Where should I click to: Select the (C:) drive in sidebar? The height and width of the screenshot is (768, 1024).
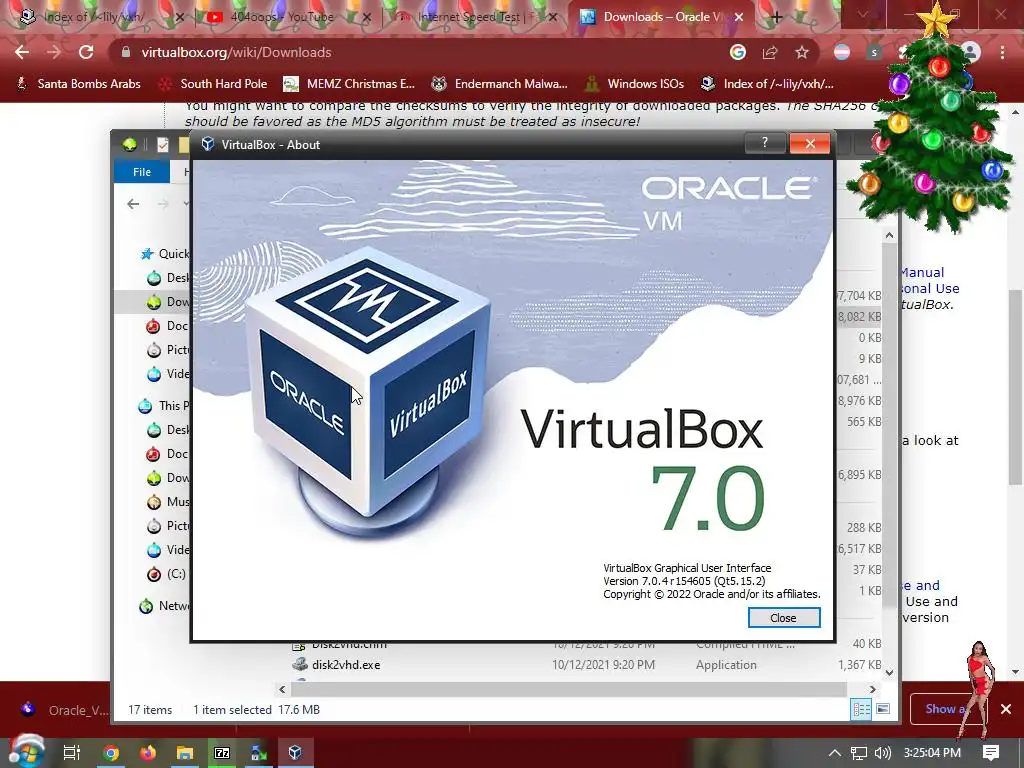point(166,574)
